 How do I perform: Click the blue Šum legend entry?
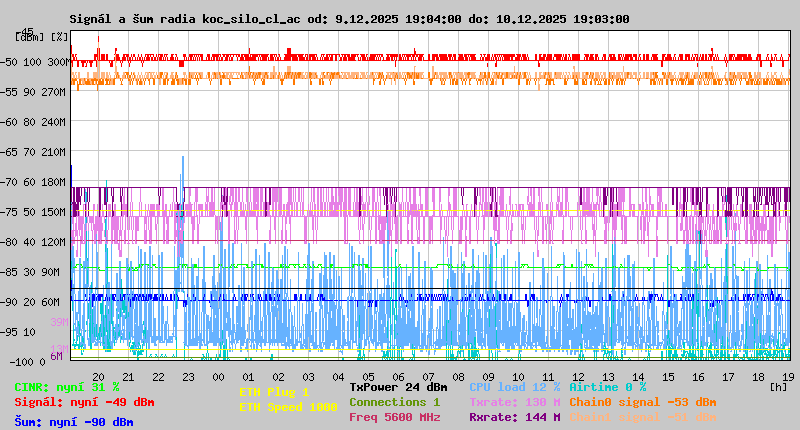click(x=73, y=422)
